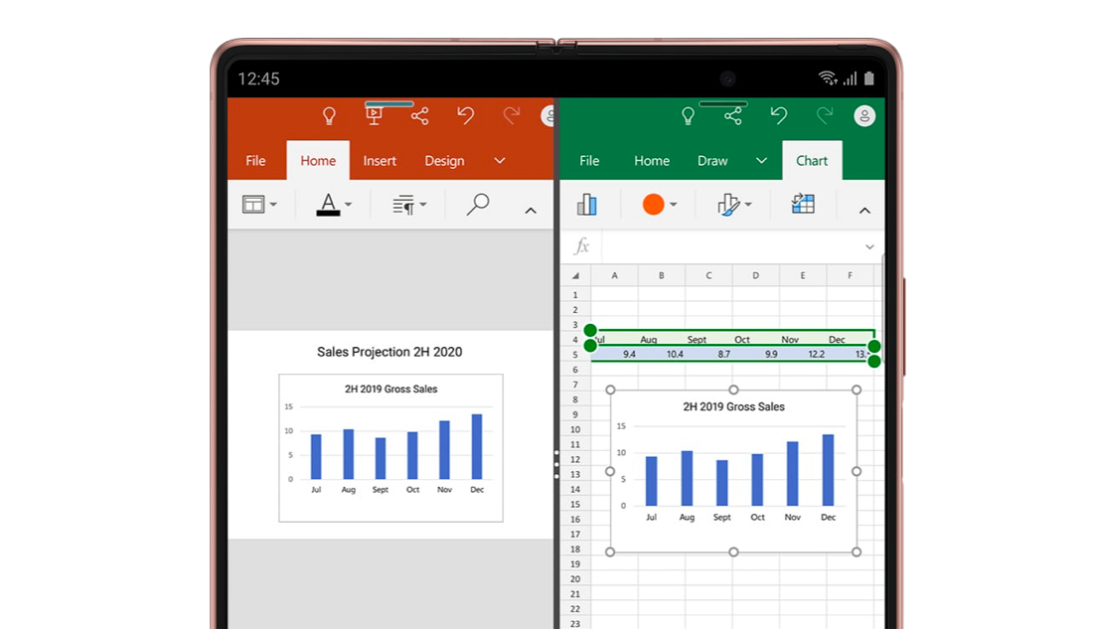Select column A header in Excel
Screen dimensions: 1093x630
click(x=614, y=275)
